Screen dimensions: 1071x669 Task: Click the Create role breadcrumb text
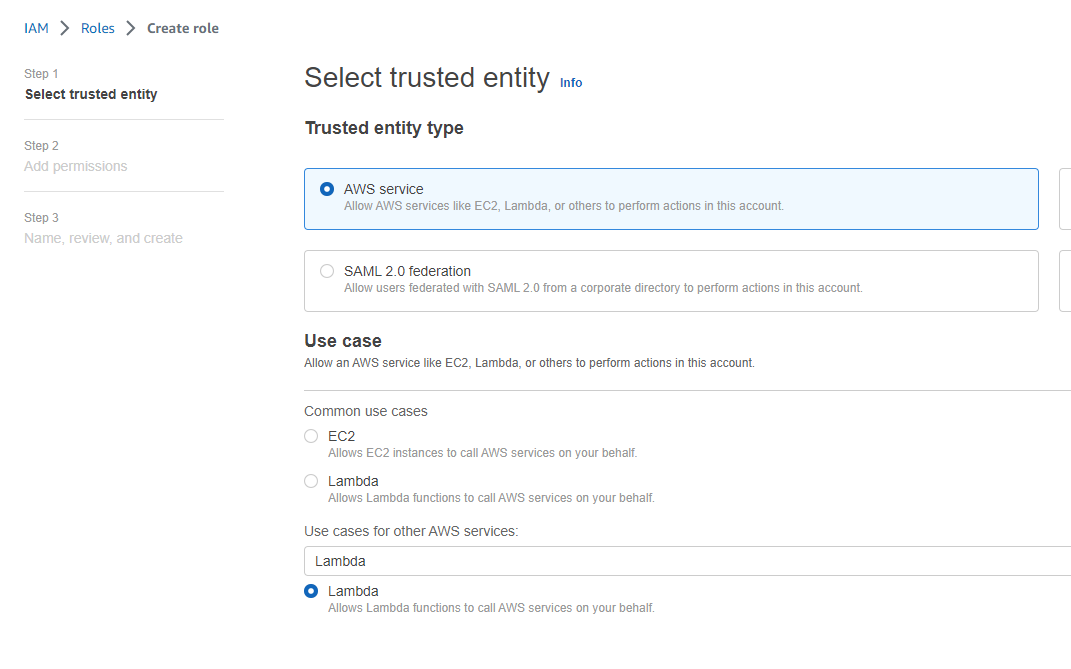click(x=183, y=28)
